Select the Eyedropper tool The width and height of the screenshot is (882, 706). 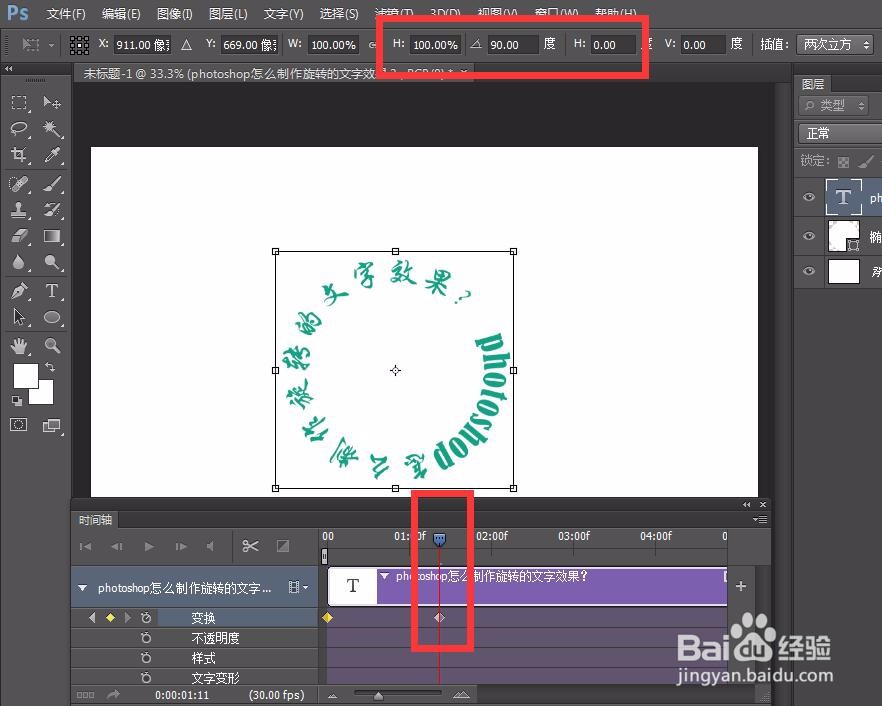(x=52, y=155)
